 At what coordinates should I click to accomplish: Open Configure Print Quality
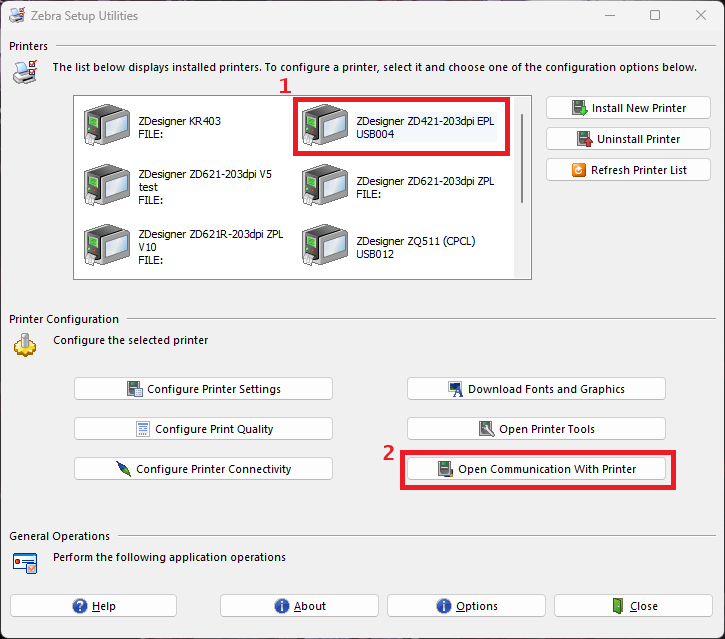[203, 429]
